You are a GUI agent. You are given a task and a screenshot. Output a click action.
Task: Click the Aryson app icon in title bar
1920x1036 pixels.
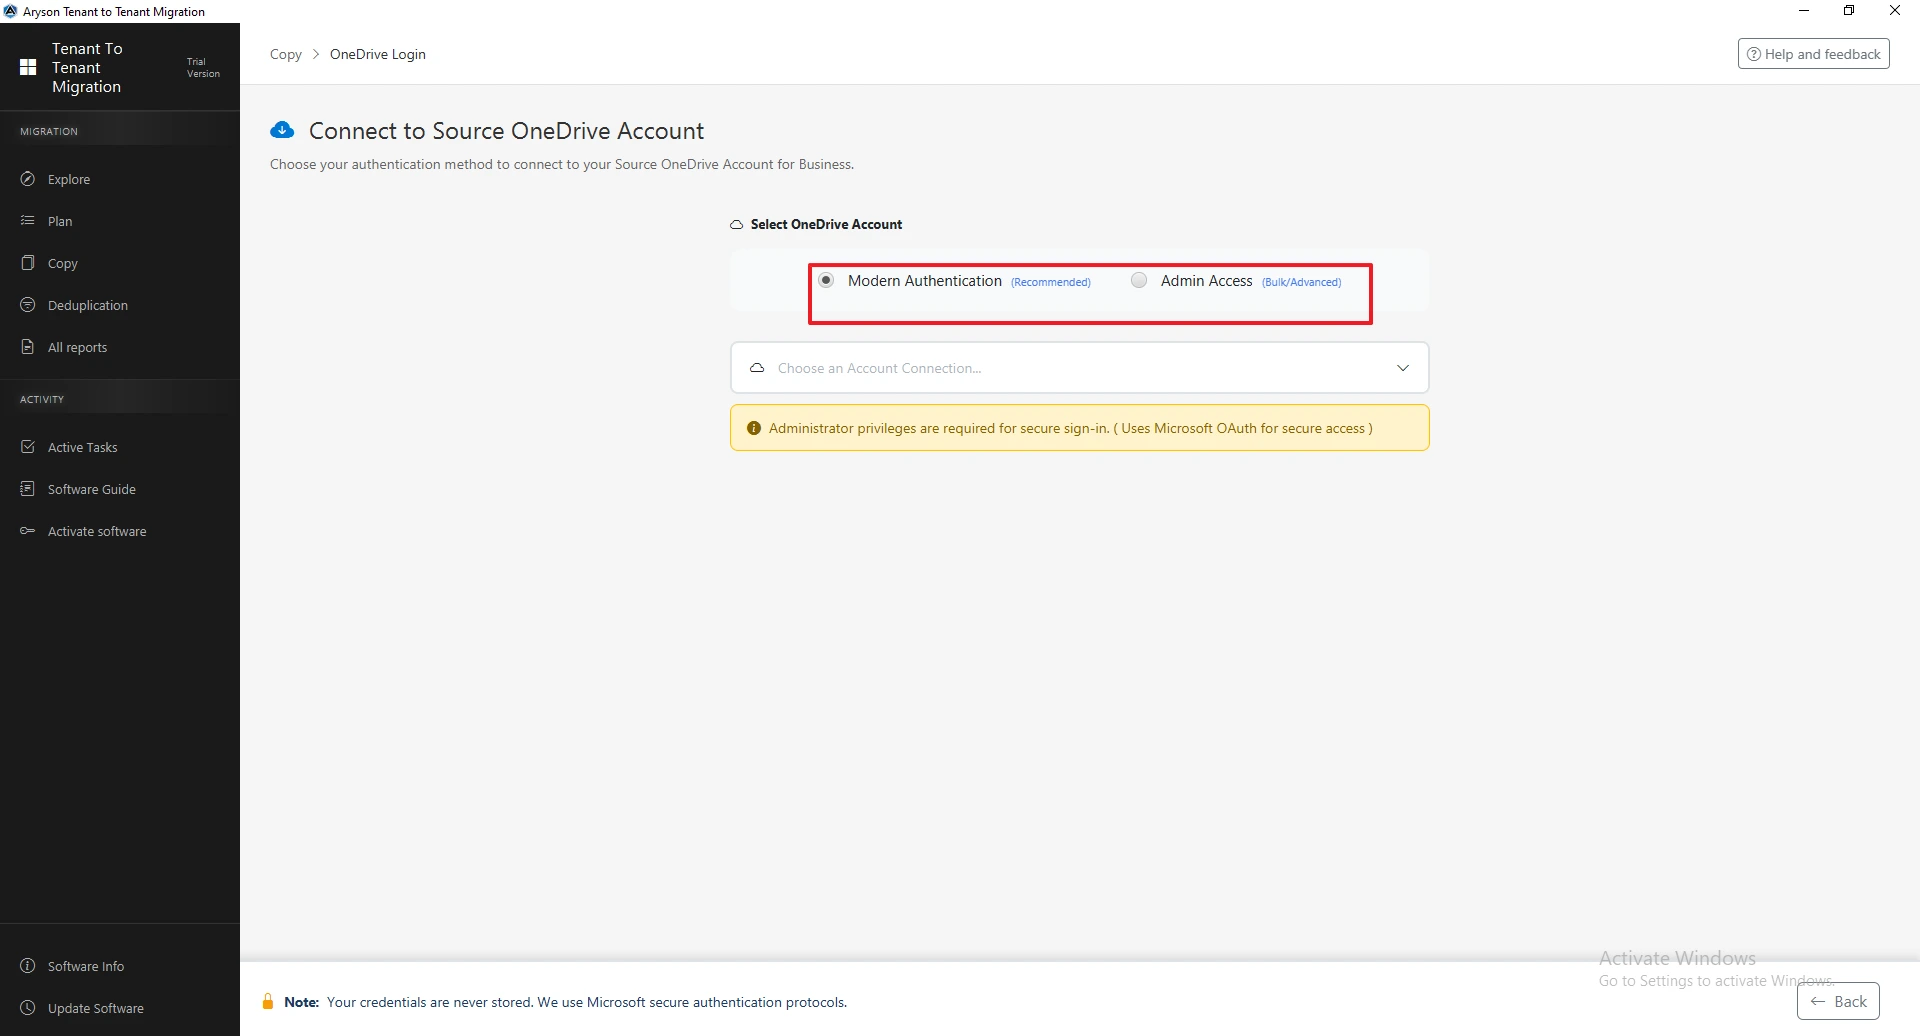point(10,11)
